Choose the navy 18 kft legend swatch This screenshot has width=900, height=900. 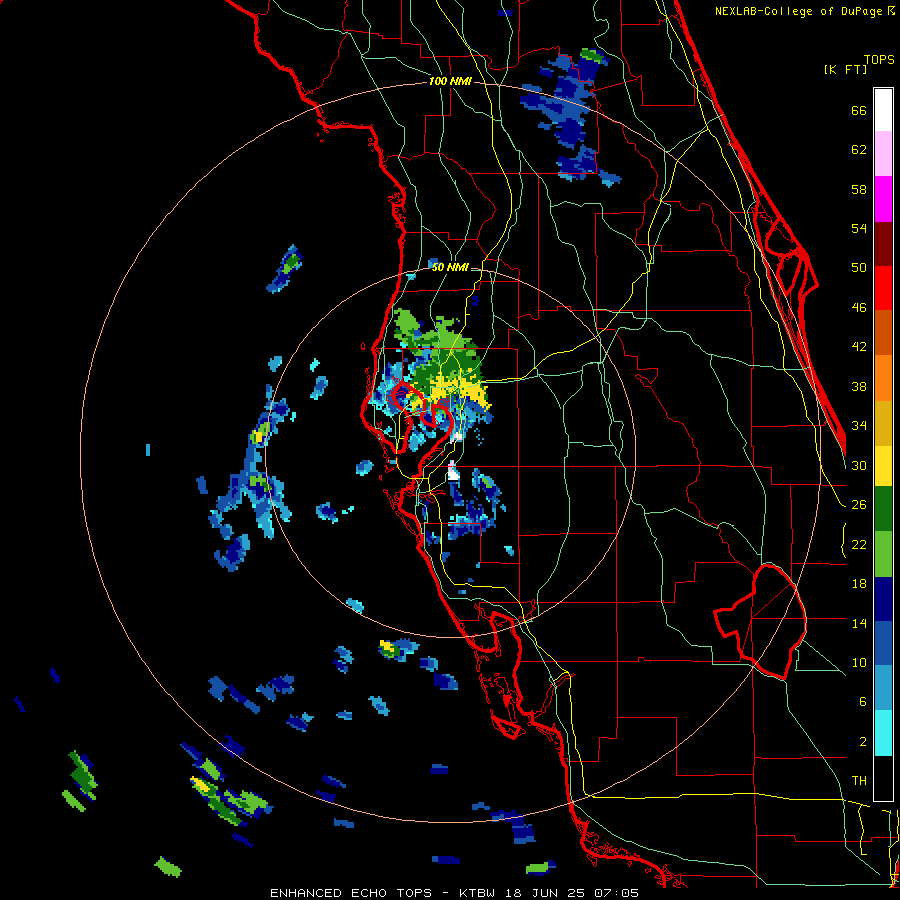(883, 599)
